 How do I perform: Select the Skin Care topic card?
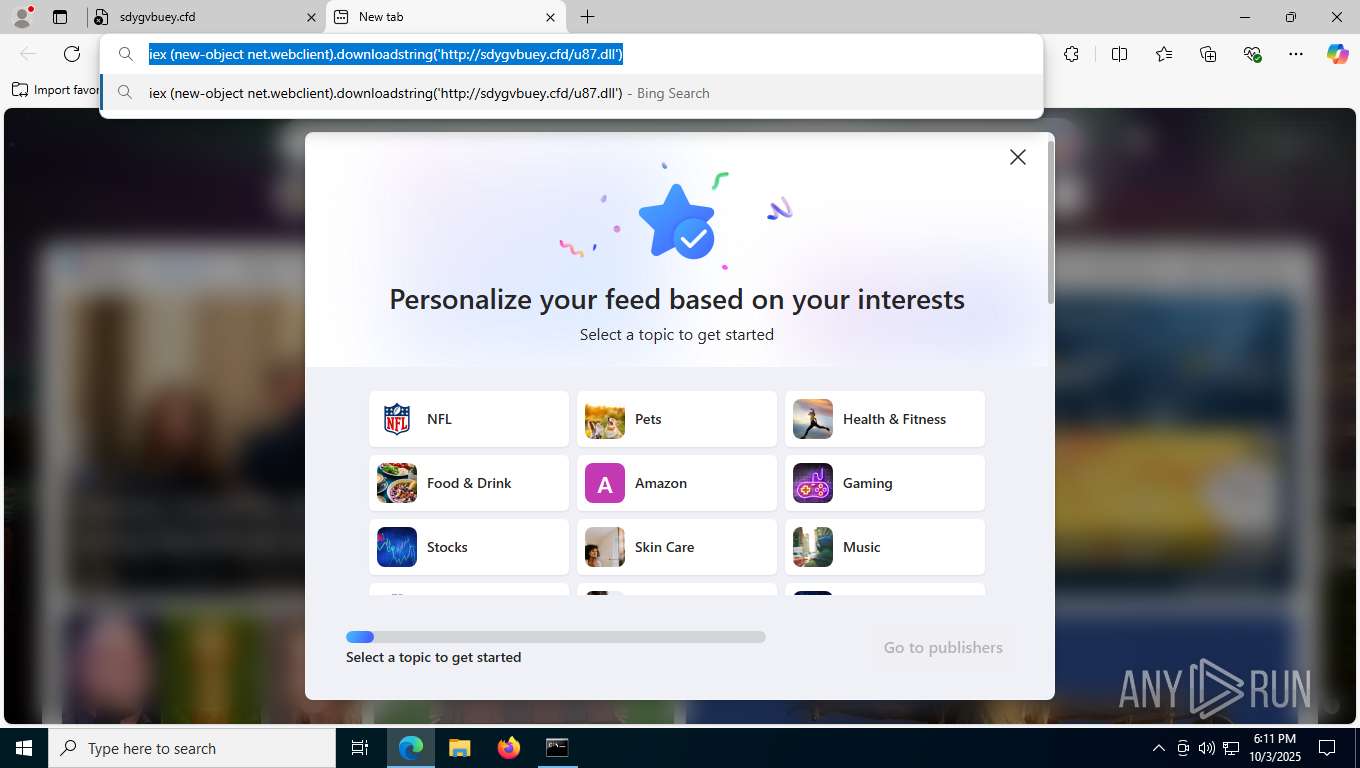pos(677,547)
